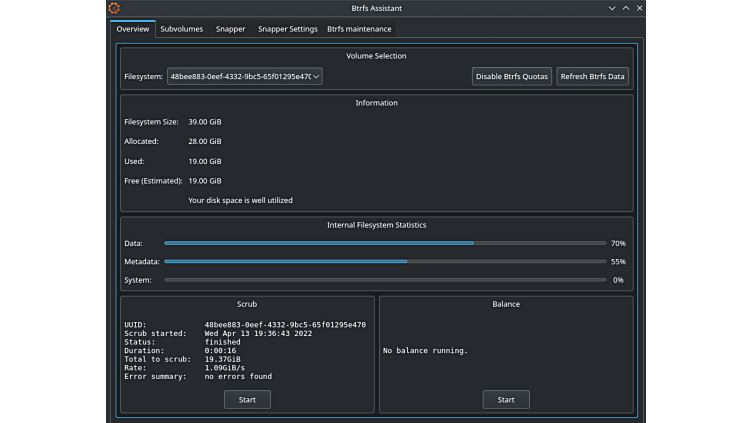Select the Snapper Settings tab

(287, 29)
